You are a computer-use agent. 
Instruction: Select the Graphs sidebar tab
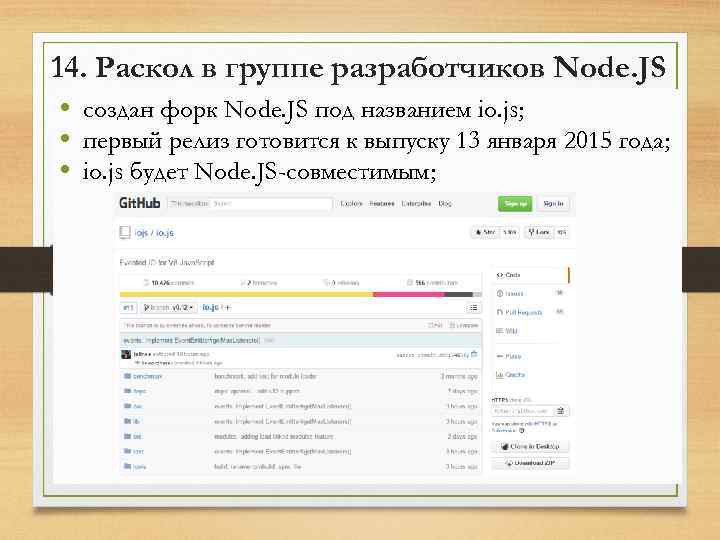(x=511, y=375)
